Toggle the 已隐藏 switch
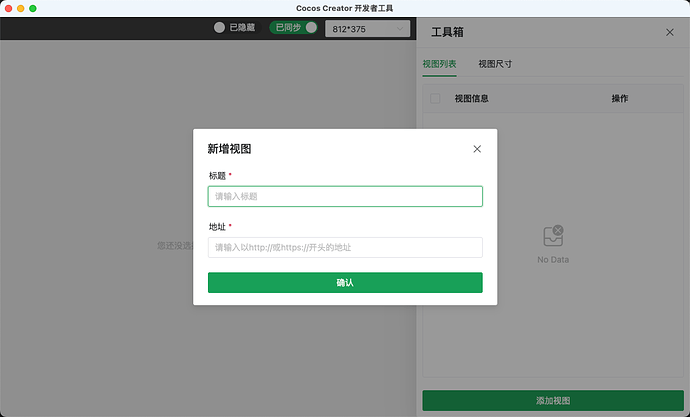Viewport: 690px width, 417px height. click(235, 28)
